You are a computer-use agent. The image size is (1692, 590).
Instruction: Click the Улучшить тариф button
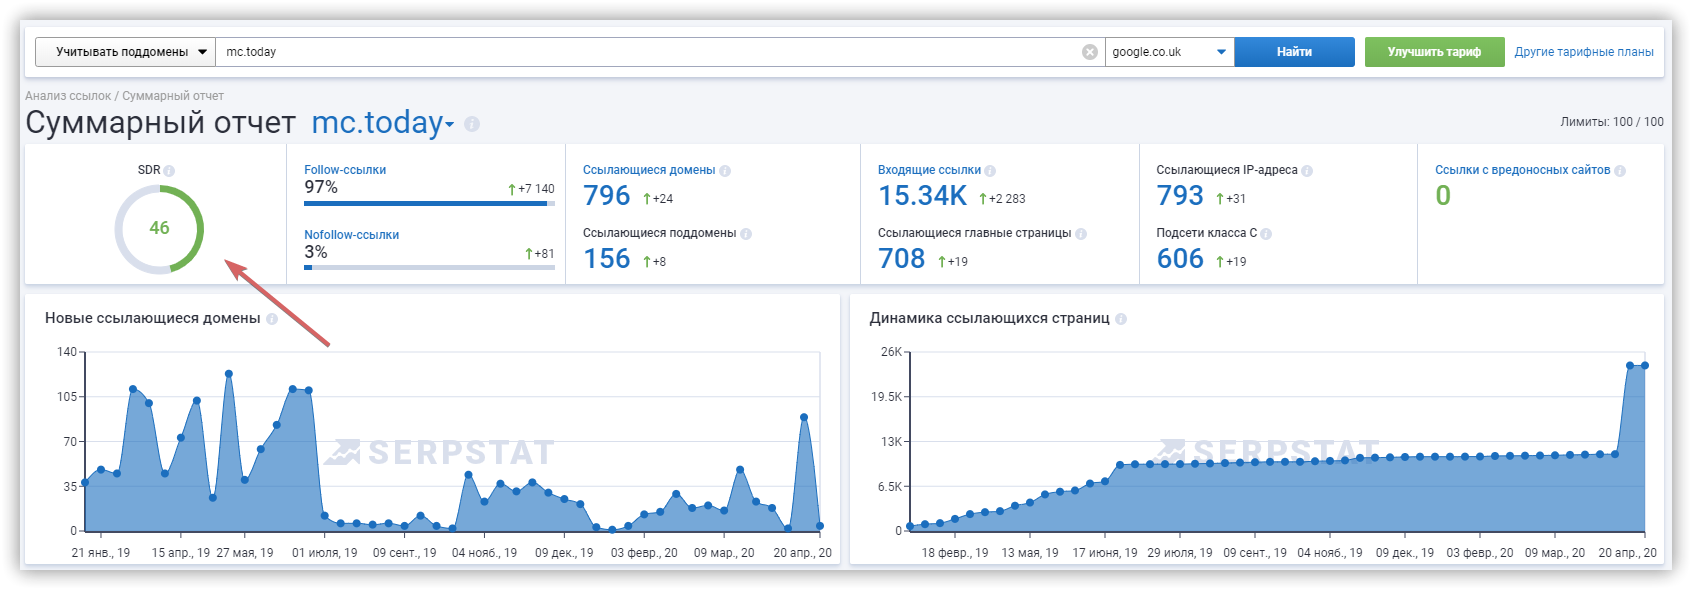tap(1434, 52)
